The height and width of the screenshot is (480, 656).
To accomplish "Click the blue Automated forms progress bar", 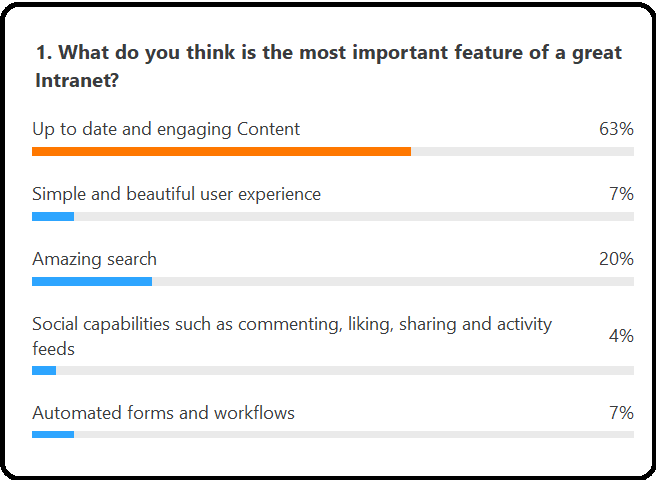I will pos(53,435).
